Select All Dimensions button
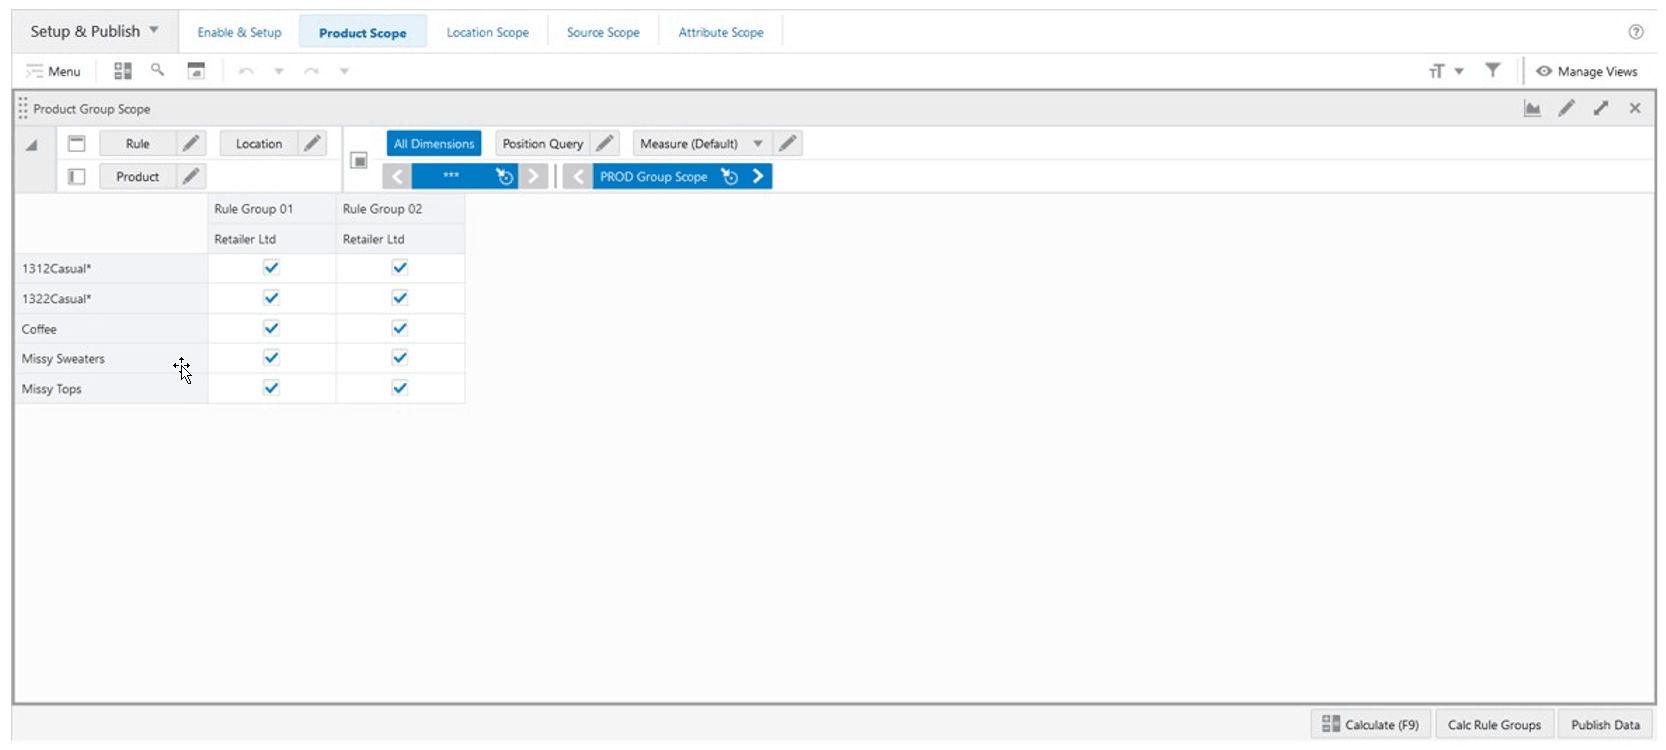Image resolution: width=1666 pixels, height=750 pixels. (434, 144)
